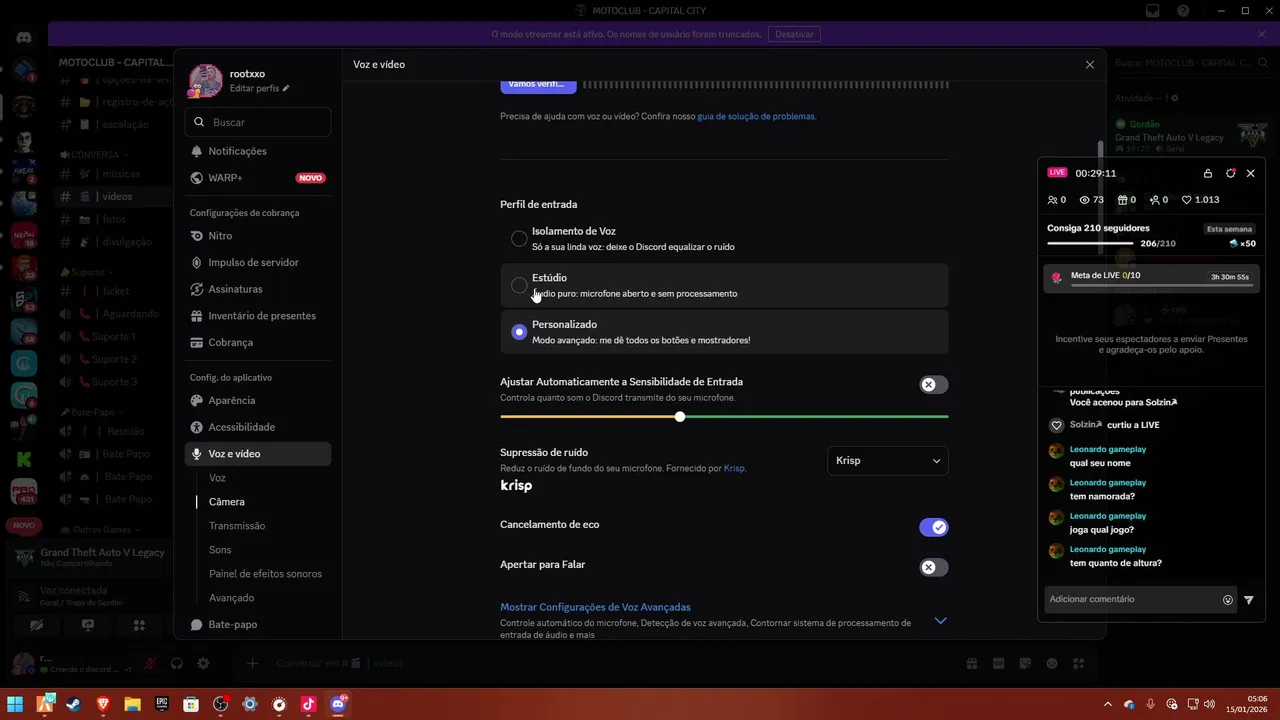Click the Vamos verificar mic test button
1280x720 pixels.
[538, 85]
